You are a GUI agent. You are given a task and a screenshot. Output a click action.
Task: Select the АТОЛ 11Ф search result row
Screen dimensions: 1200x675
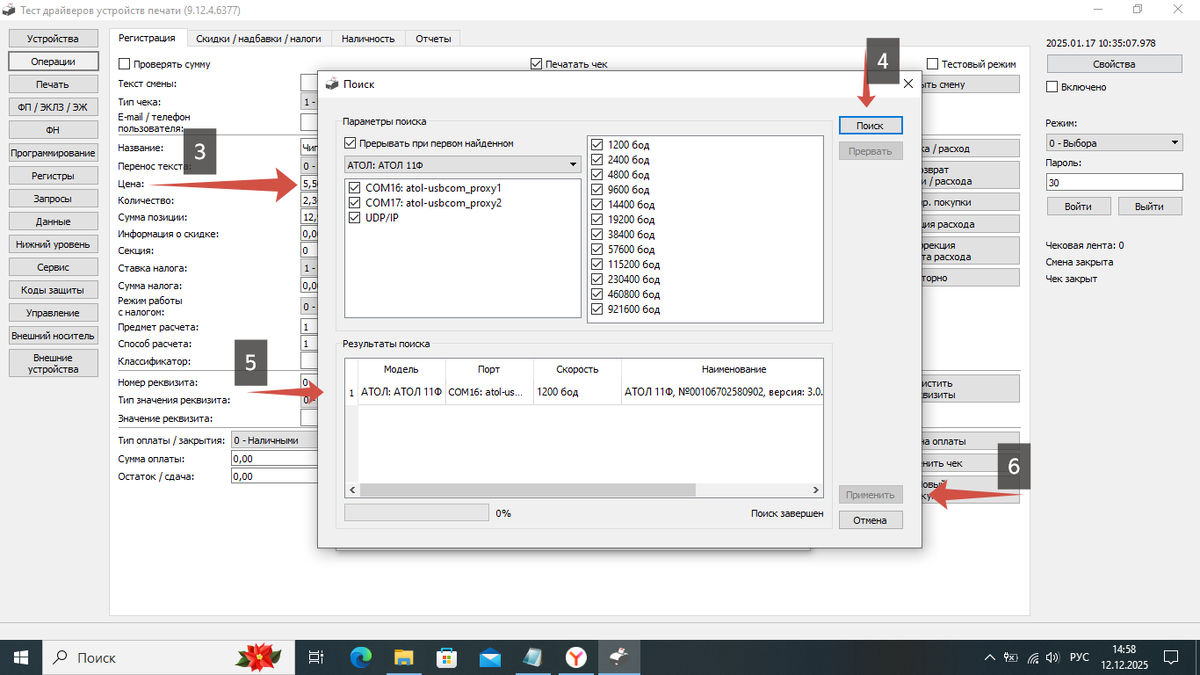pyautogui.click(x=584, y=393)
